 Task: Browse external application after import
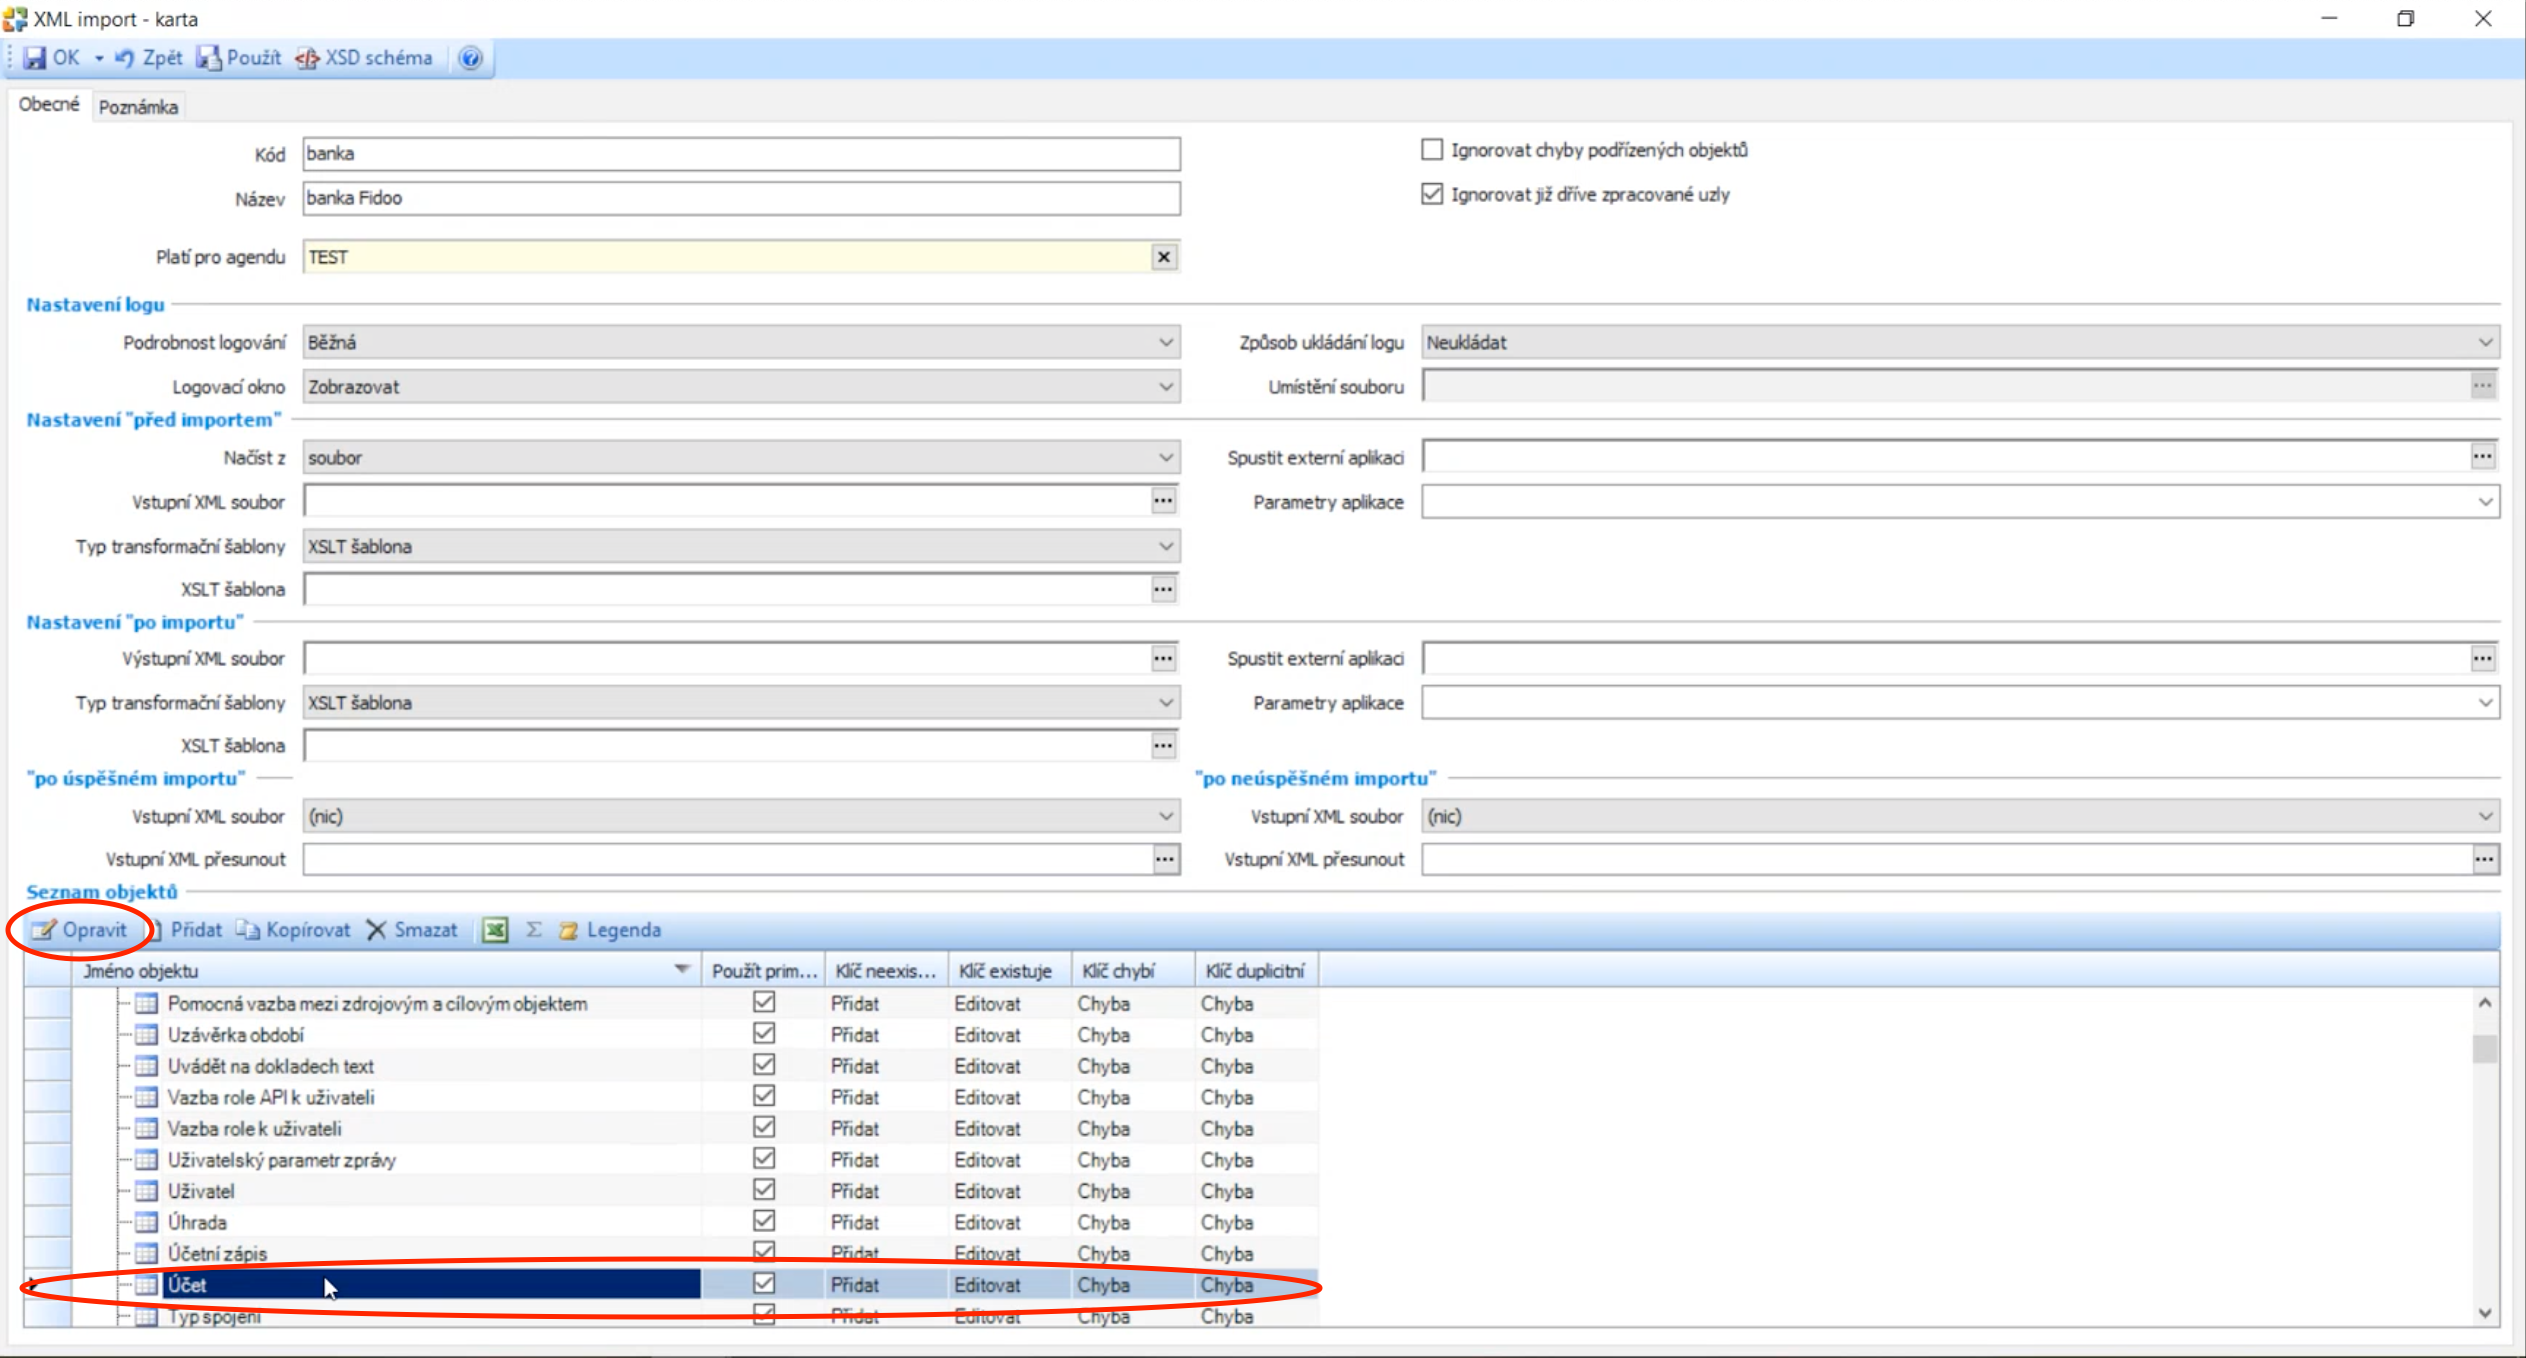click(x=2483, y=658)
